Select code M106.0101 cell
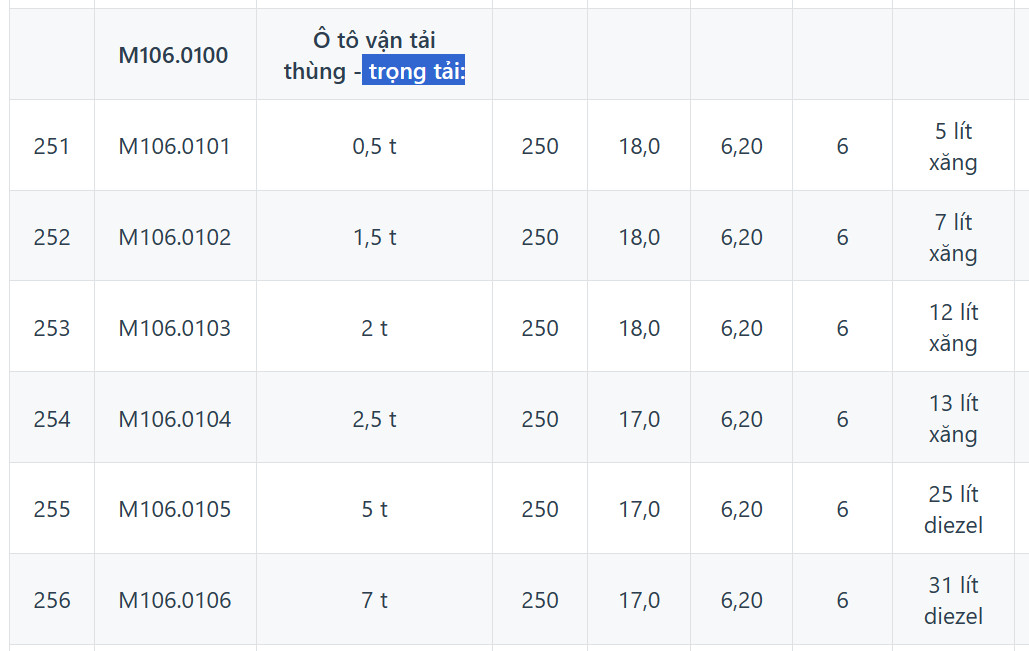 click(x=175, y=146)
